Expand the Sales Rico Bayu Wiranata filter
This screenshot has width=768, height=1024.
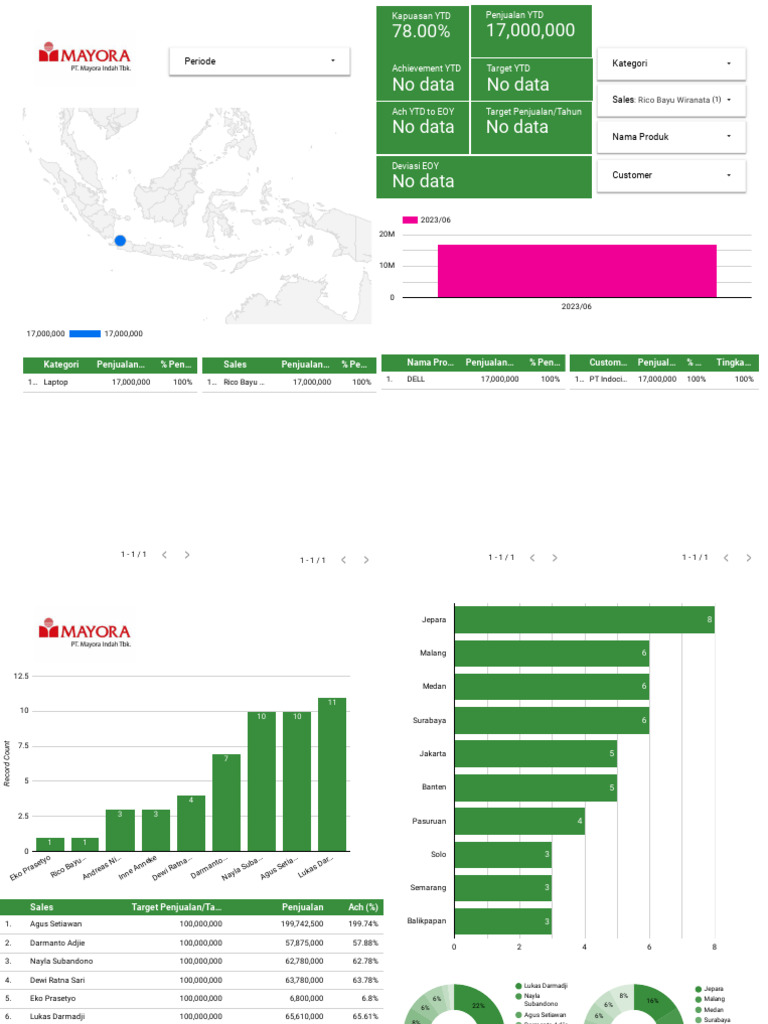pyautogui.click(x=671, y=100)
